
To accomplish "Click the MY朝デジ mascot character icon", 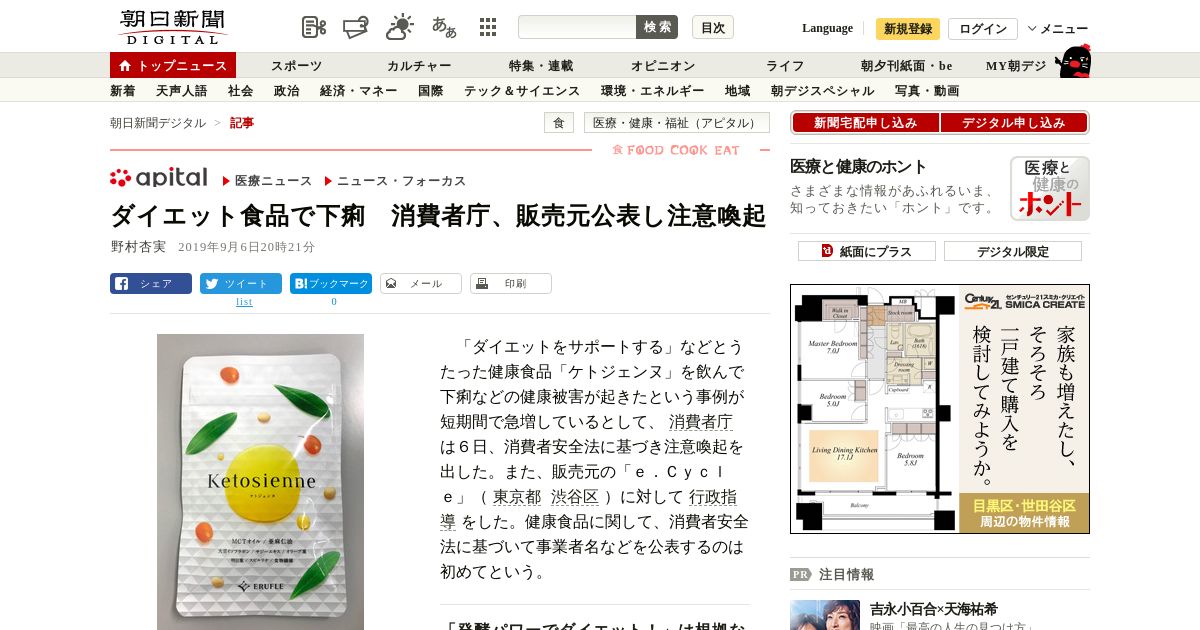I will tap(1073, 62).
